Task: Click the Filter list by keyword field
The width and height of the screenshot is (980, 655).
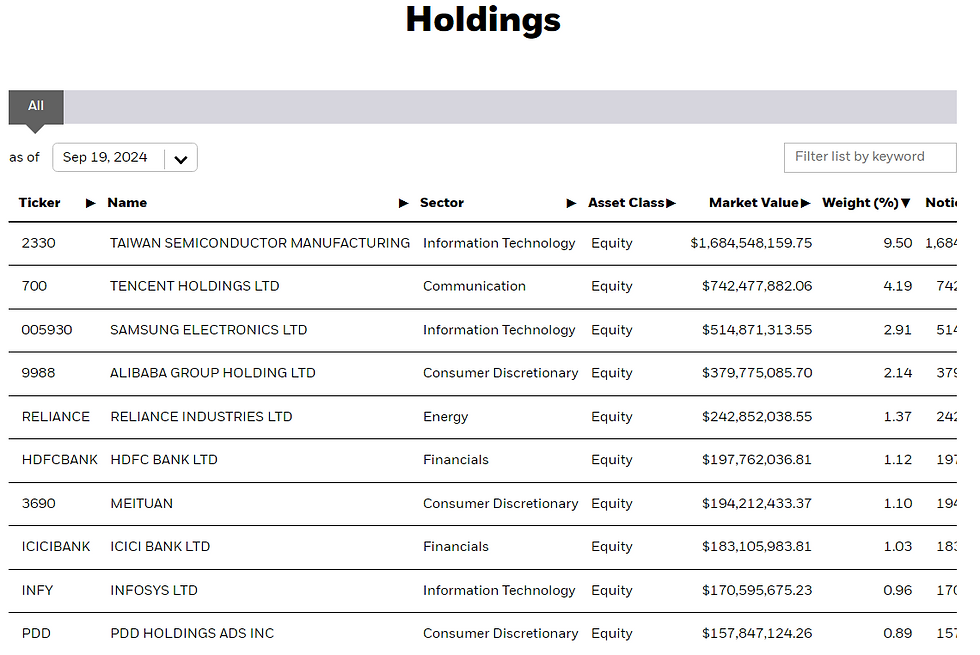Action: click(x=870, y=158)
